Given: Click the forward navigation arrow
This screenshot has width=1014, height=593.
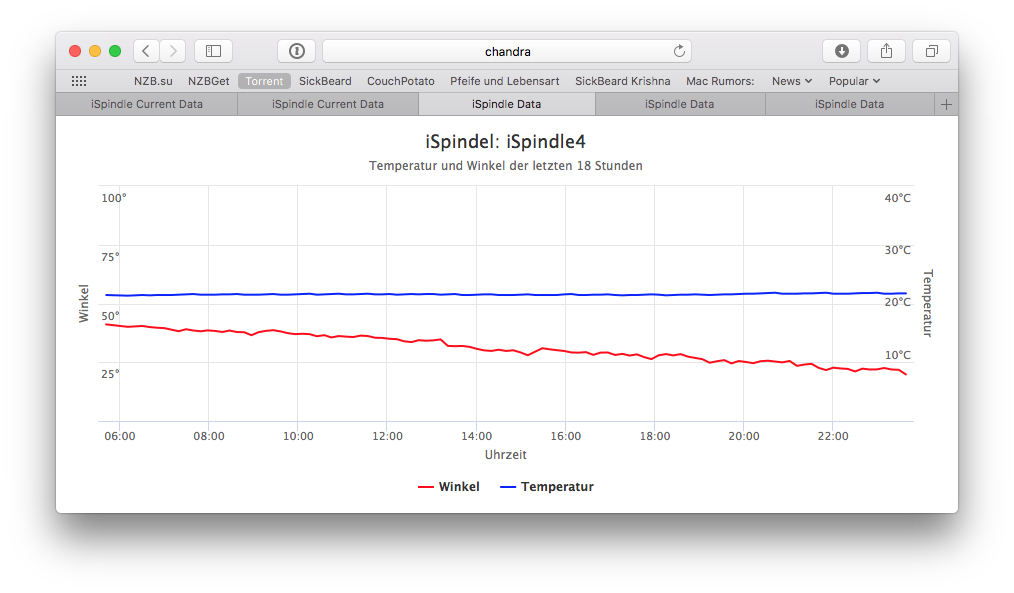Looking at the screenshot, I should (x=172, y=51).
